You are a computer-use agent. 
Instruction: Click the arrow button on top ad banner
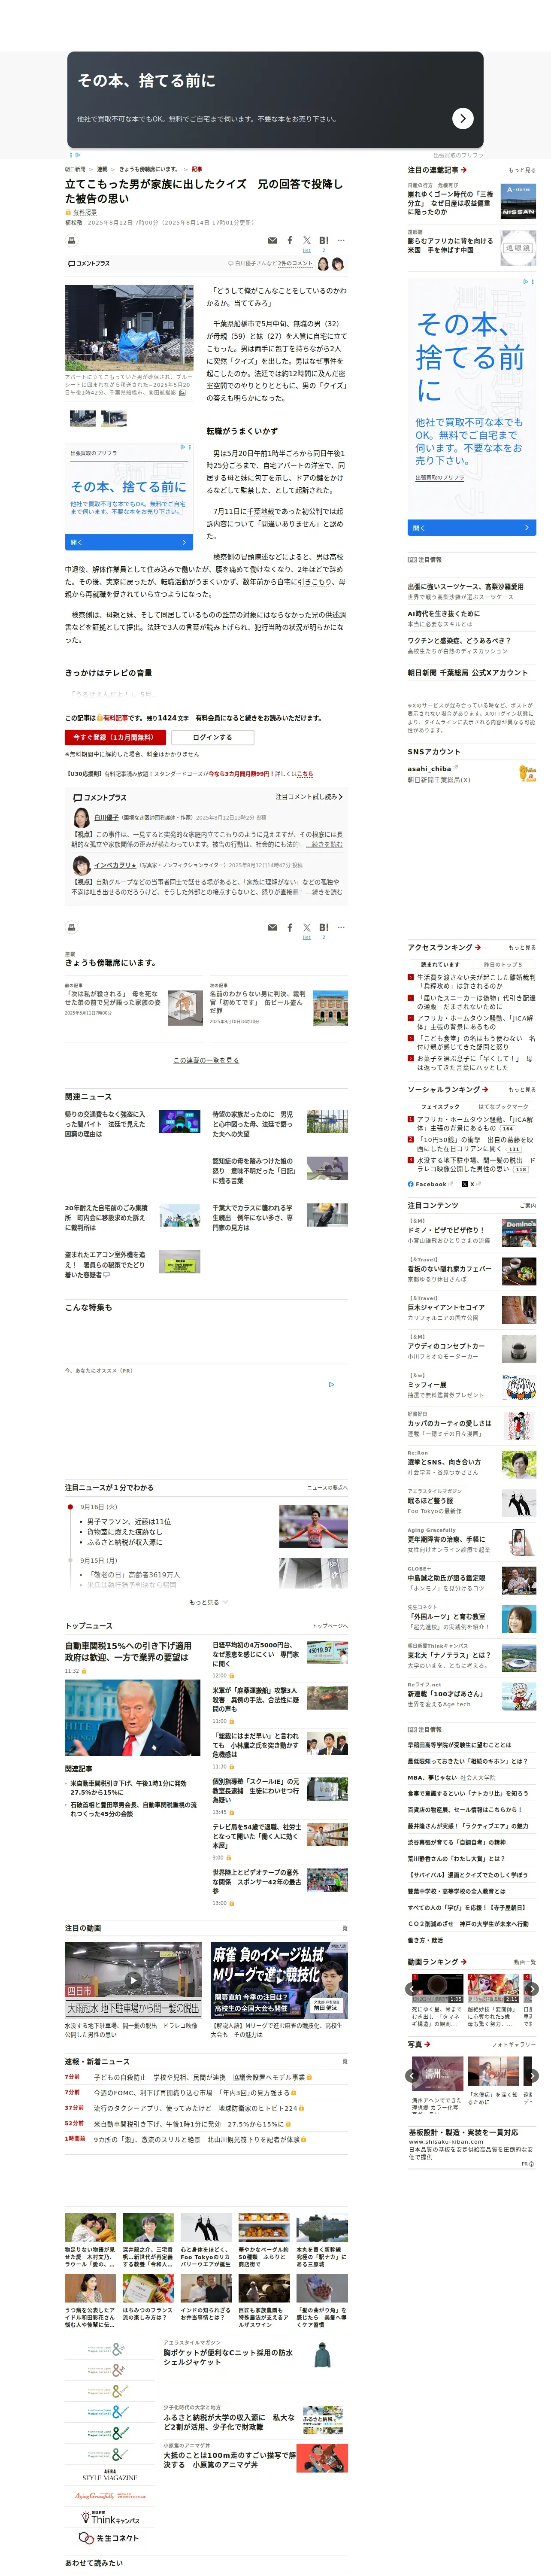click(462, 118)
